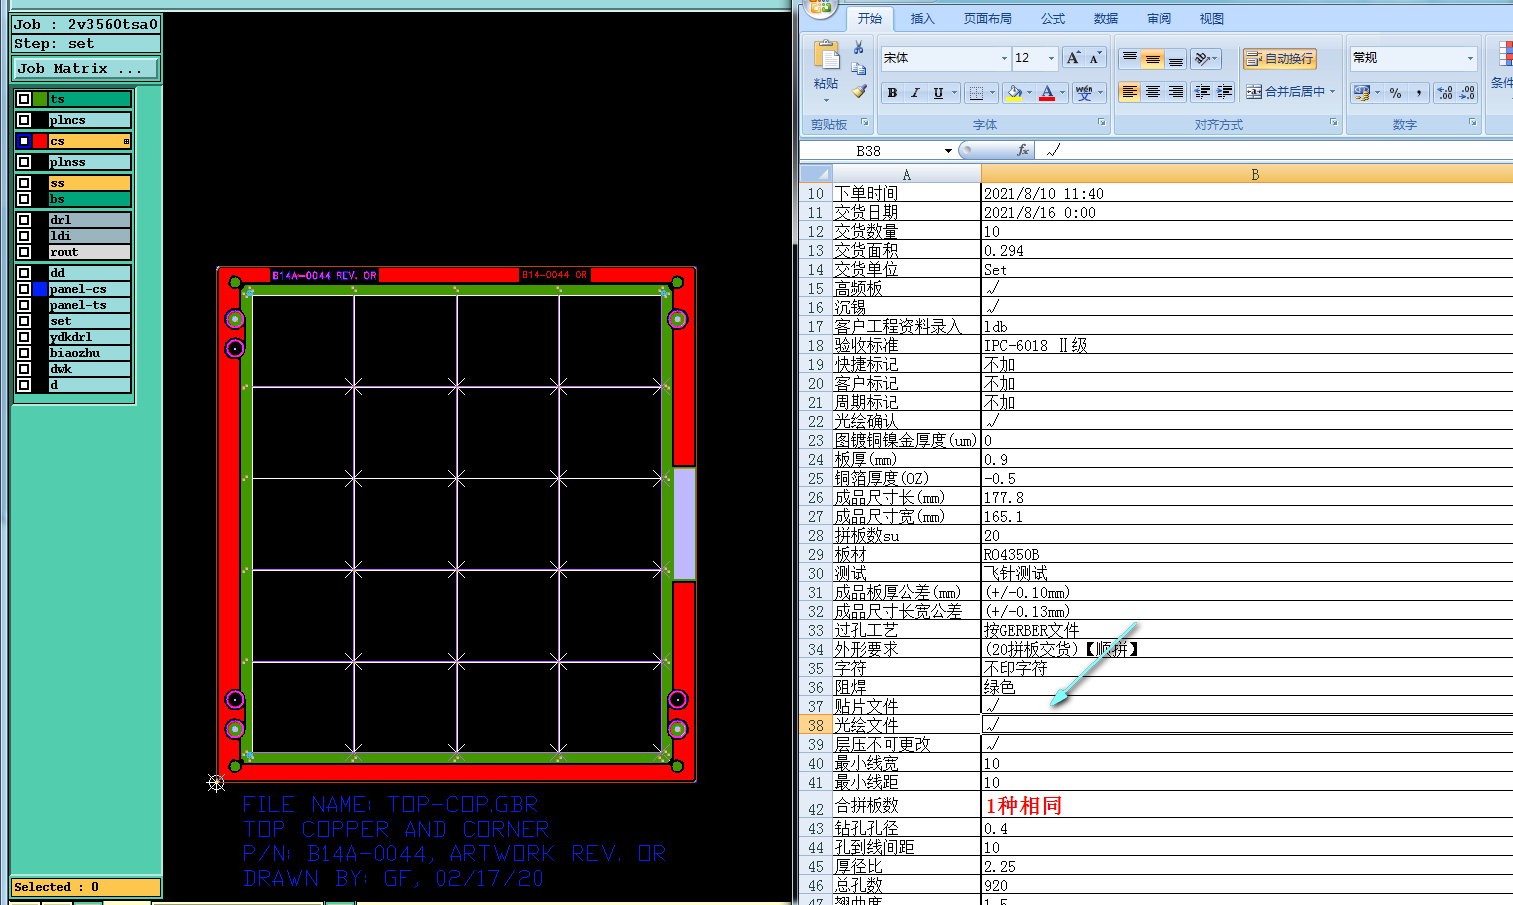Click the text orientation icon
The image size is (1513, 905).
pos(1203,58)
